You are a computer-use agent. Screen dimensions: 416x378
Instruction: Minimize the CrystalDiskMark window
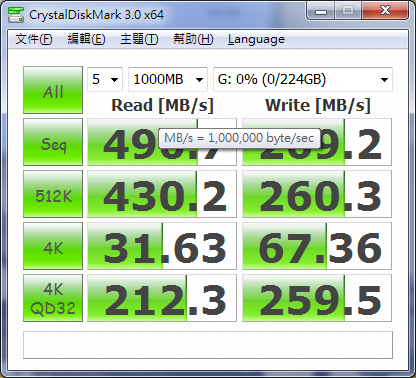(x=320, y=11)
